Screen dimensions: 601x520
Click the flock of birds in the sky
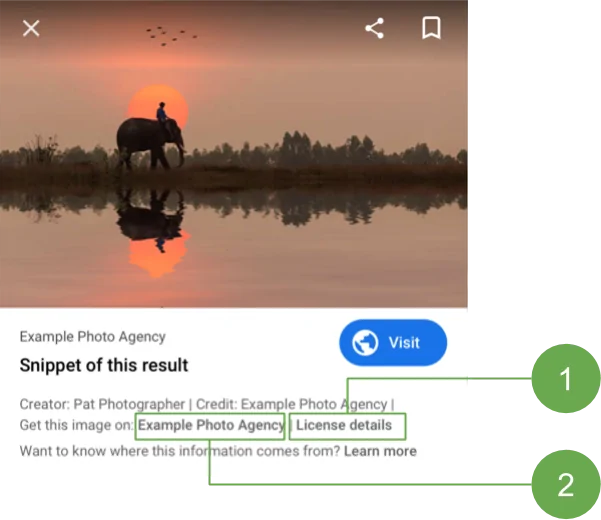171,36
